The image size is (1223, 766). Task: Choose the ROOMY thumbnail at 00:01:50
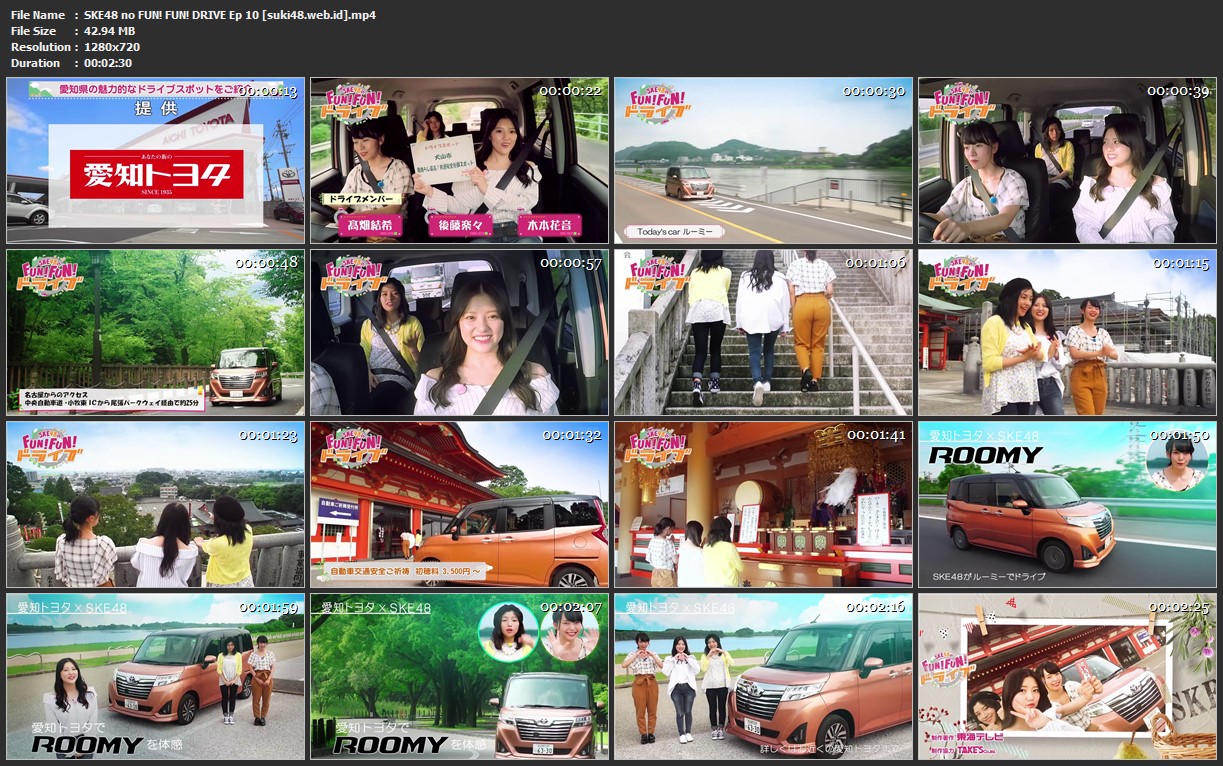coord(1067,504)
